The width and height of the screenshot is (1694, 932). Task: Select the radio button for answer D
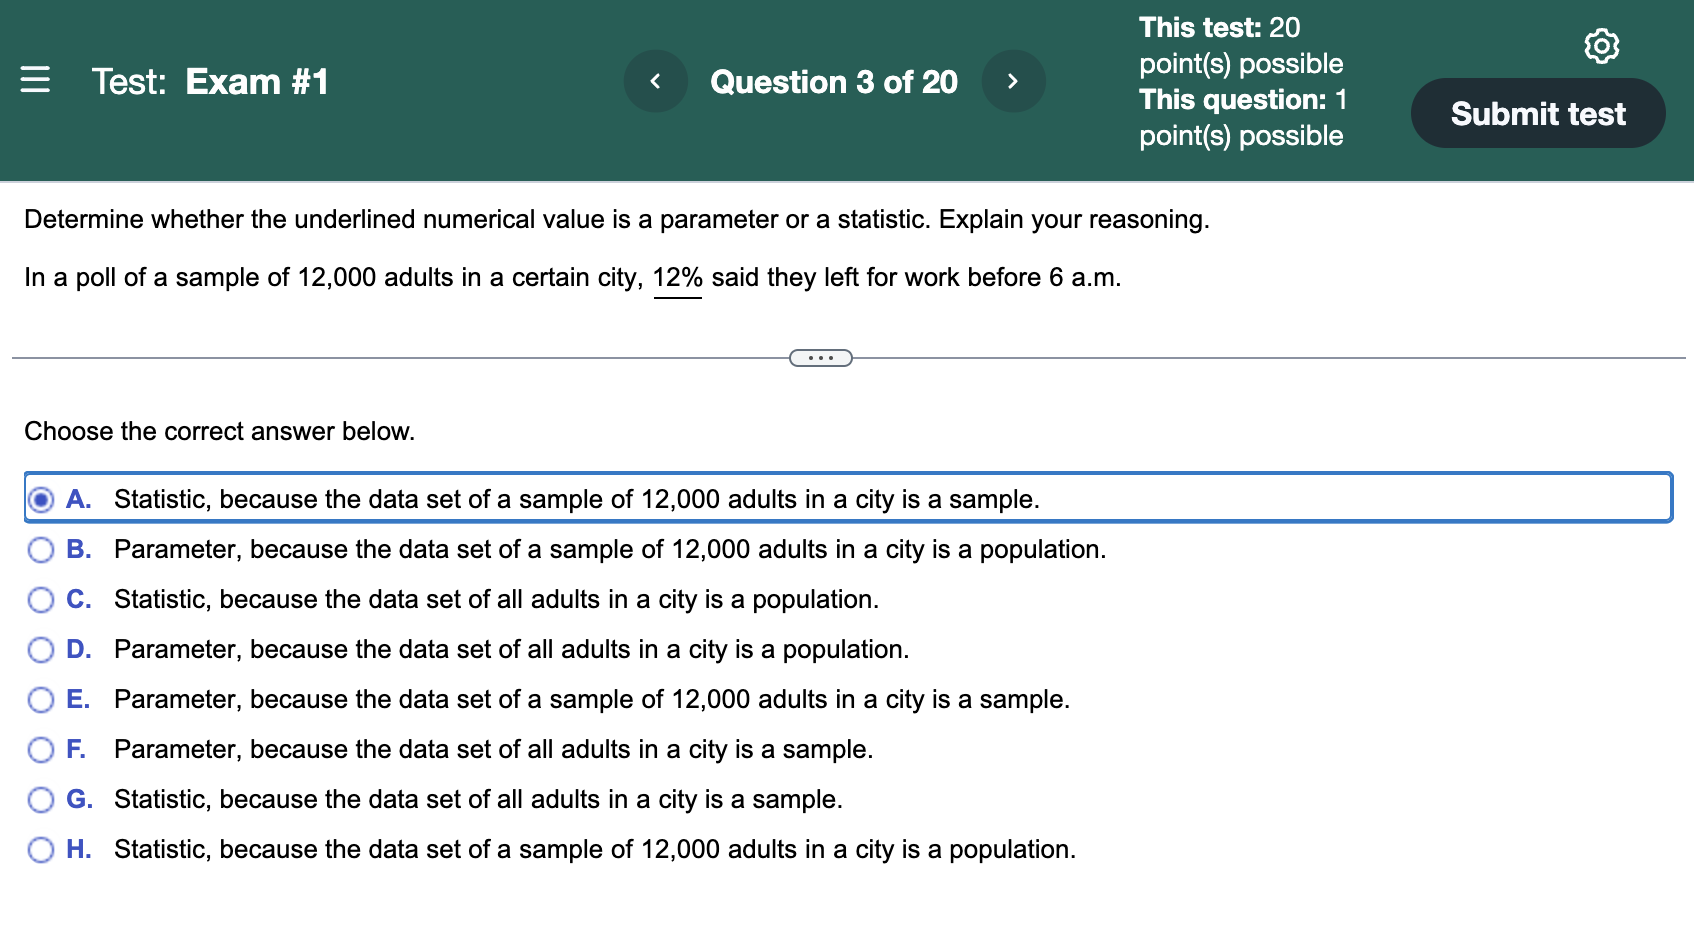[x=42, y=649]
